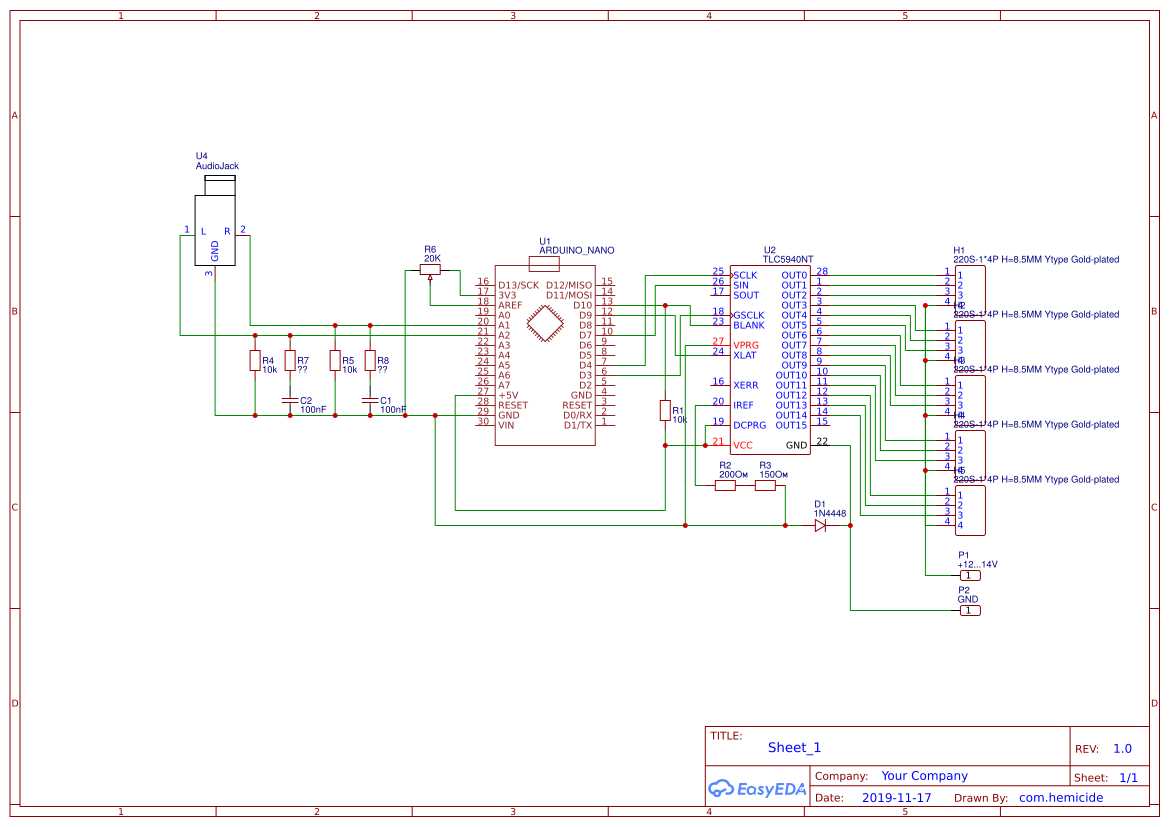The height and width of the screenshot is (827, 1171).
Task: Click the sheet number 1/1
Action: click(1128, 778)
